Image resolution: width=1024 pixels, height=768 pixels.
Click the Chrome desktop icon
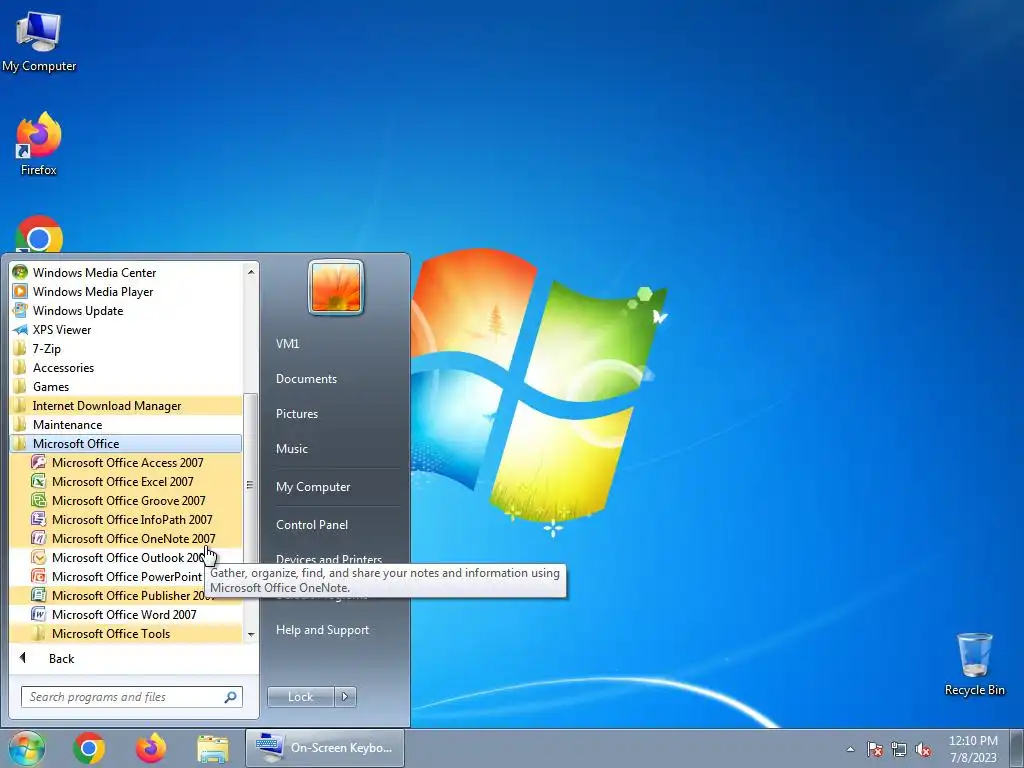tap(39, 234)
